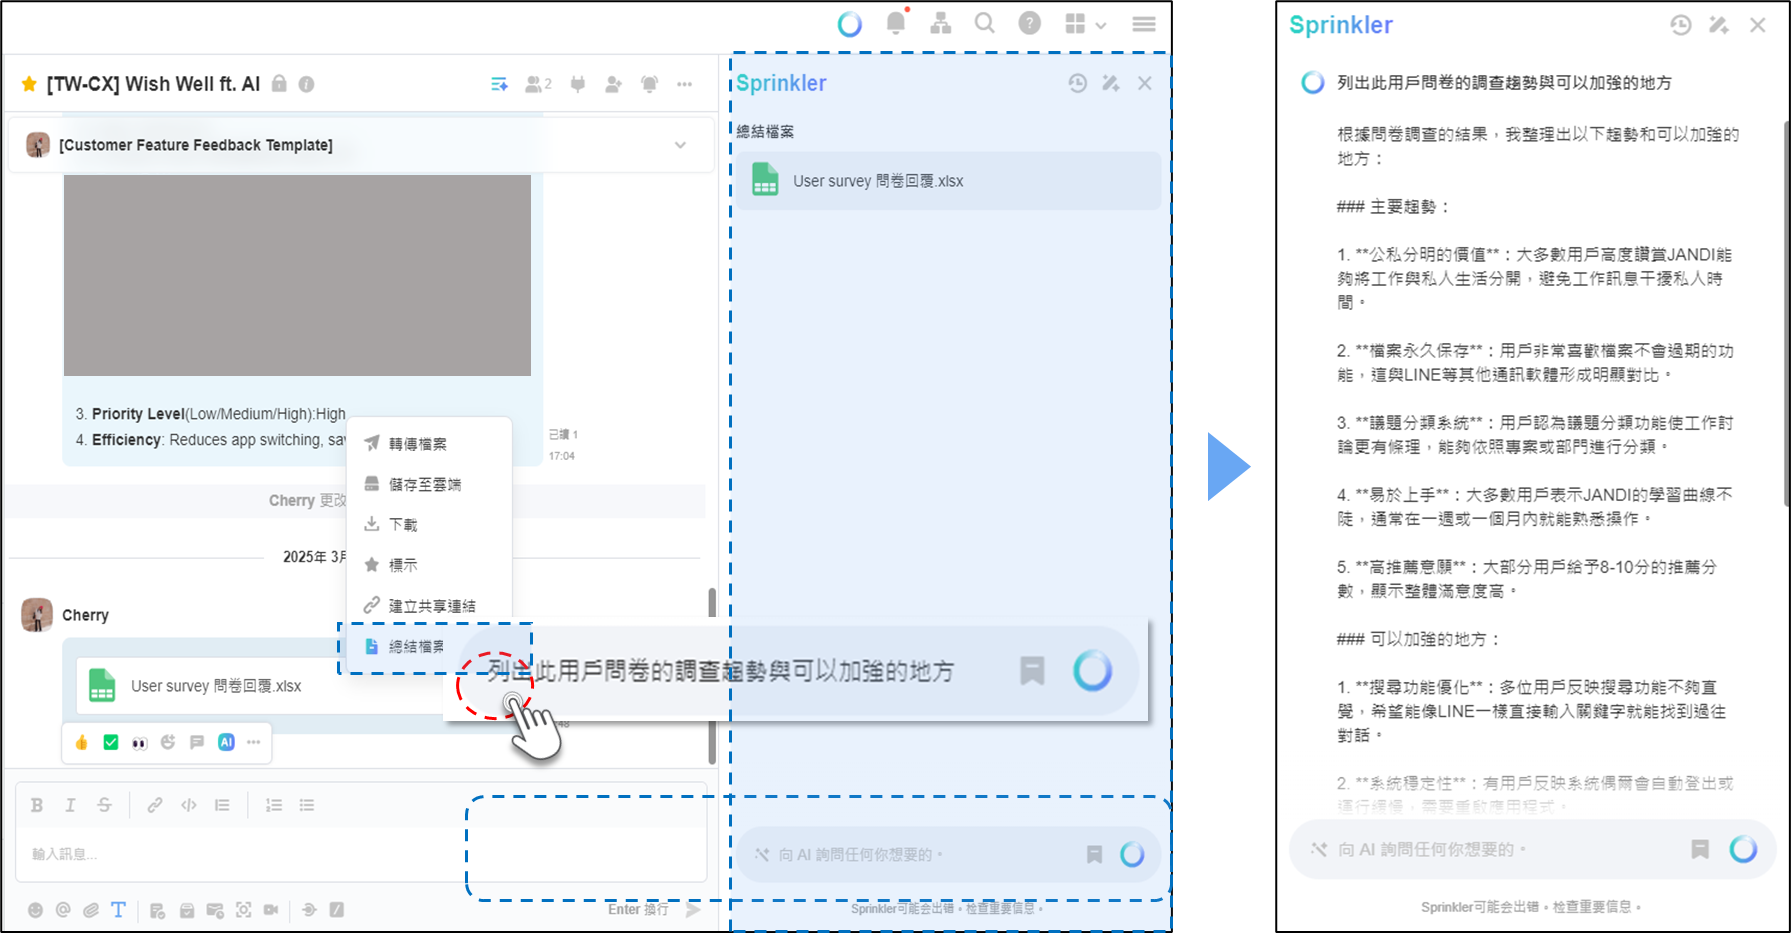This screenshot has width=1791, height=933.
Task: Click the AI button in the message action bar
Action: click(x=227, y=742)
